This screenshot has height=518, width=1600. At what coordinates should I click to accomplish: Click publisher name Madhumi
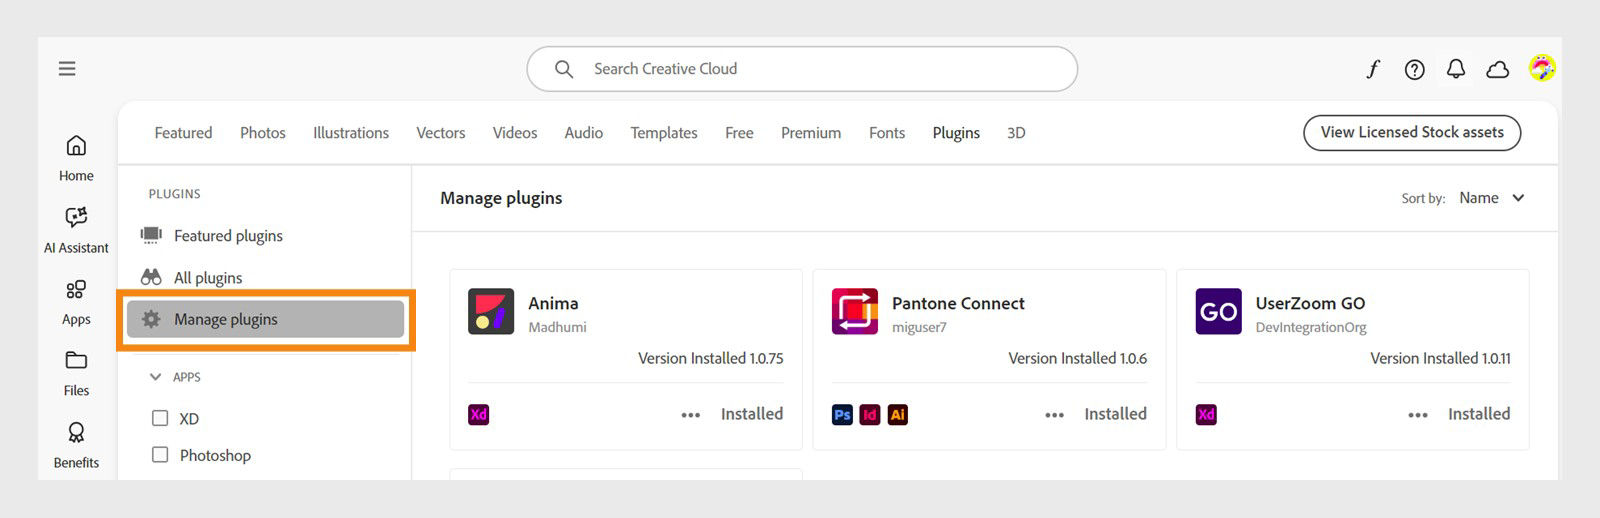557,327
